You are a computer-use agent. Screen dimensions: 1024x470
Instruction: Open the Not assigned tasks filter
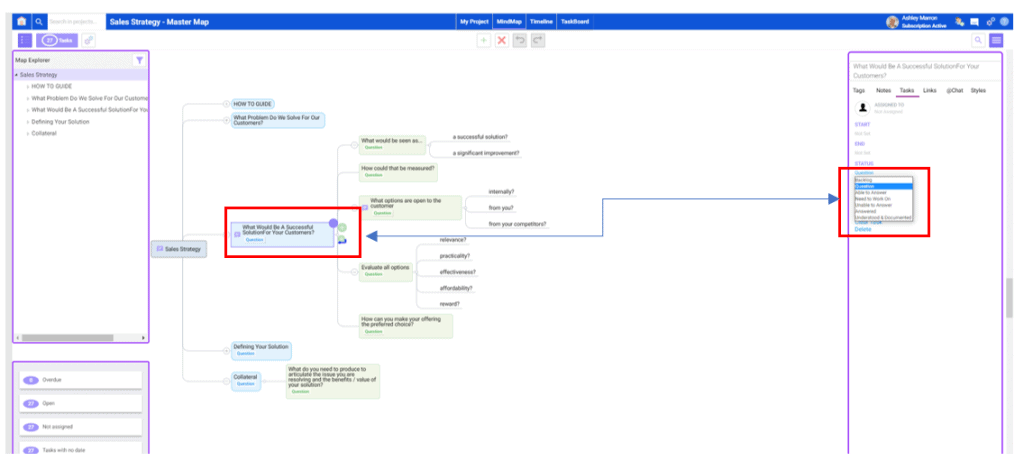click(x=80, y=427)
